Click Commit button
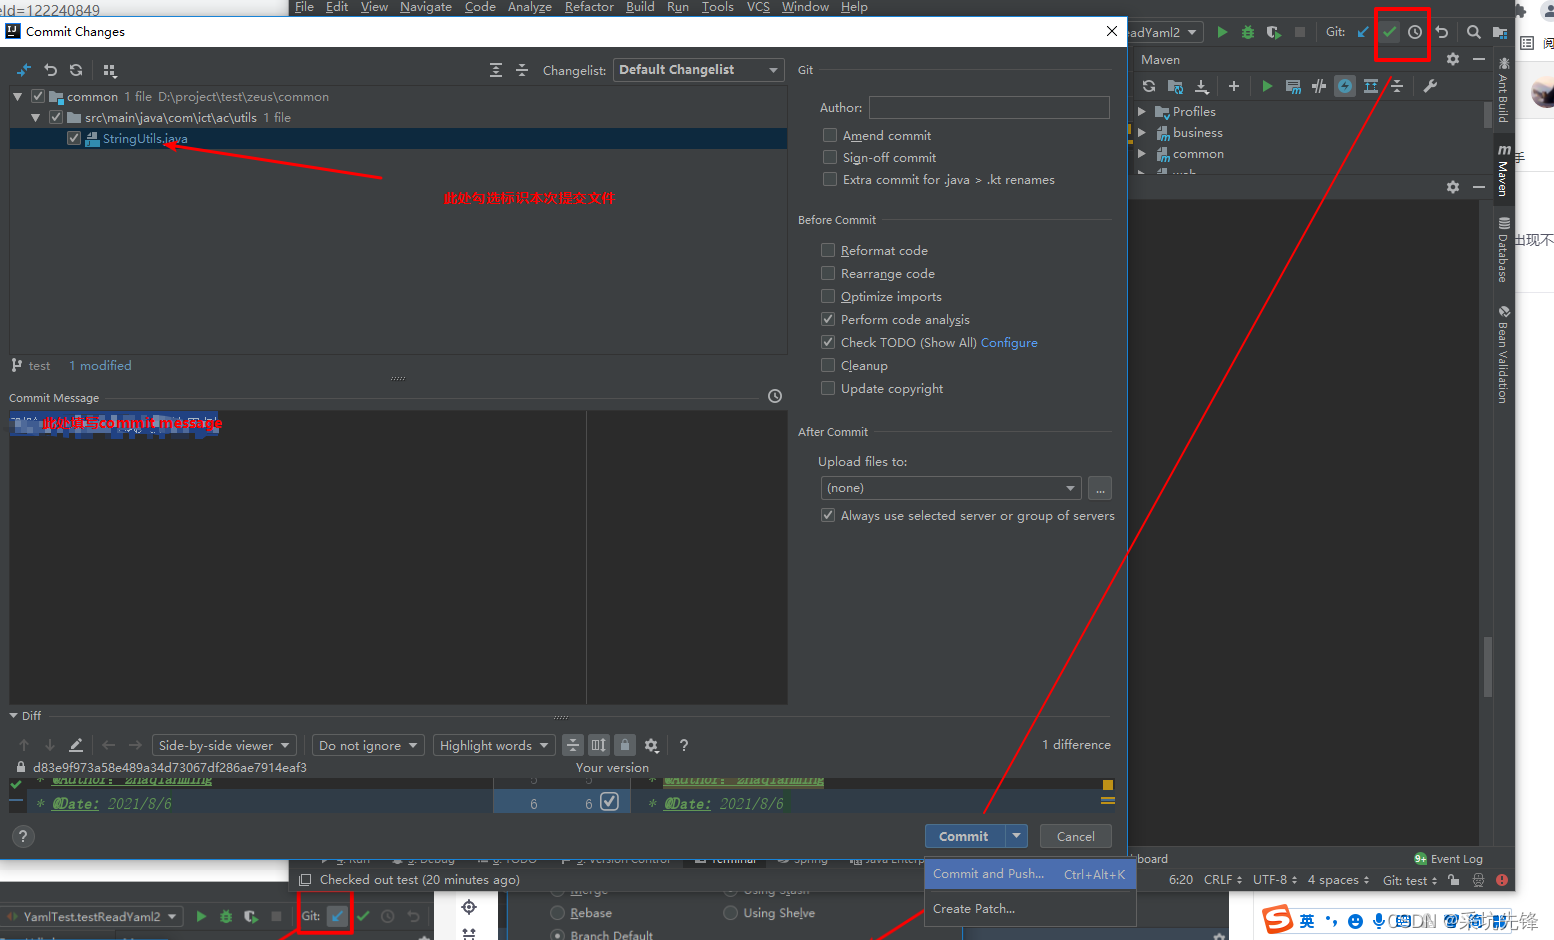This screenshot has height=940, width=1554. click(x=965, y=836)
